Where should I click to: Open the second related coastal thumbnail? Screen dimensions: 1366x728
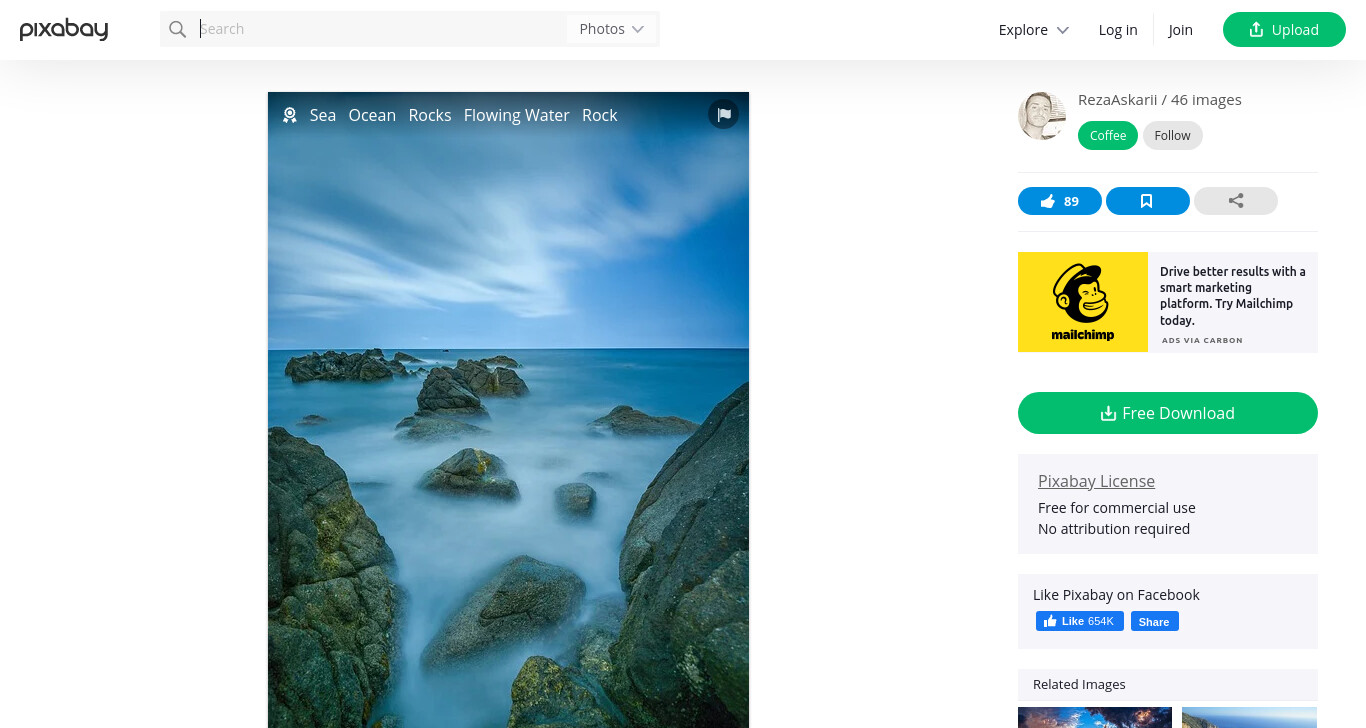(1250, 718)
